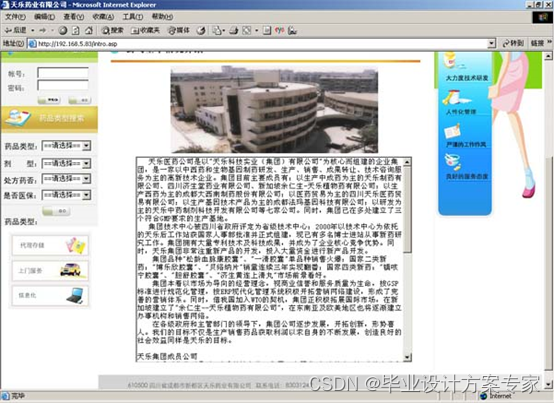Screen dimensions: 555x404
Task: Click the 药品类型搜索 banner icon
Action: (x=17, y=118)
